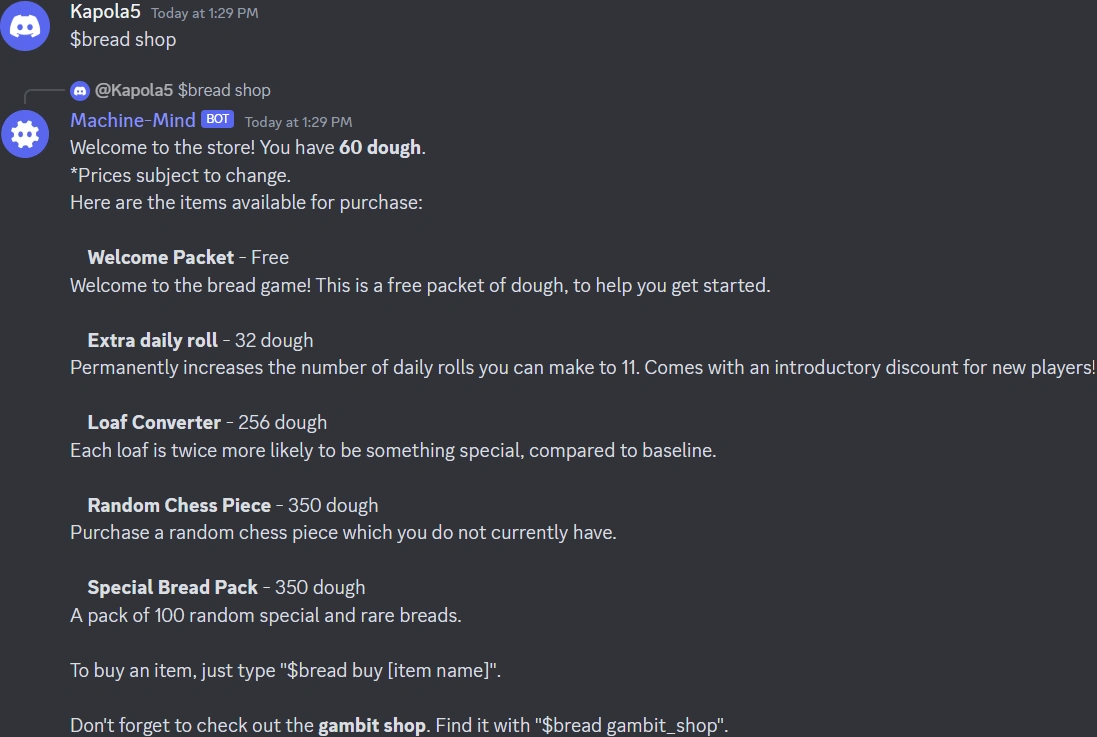Click the Machine-Mind gear avatar
Viewport: 1097px width, 737px height.
pos(25,133)
